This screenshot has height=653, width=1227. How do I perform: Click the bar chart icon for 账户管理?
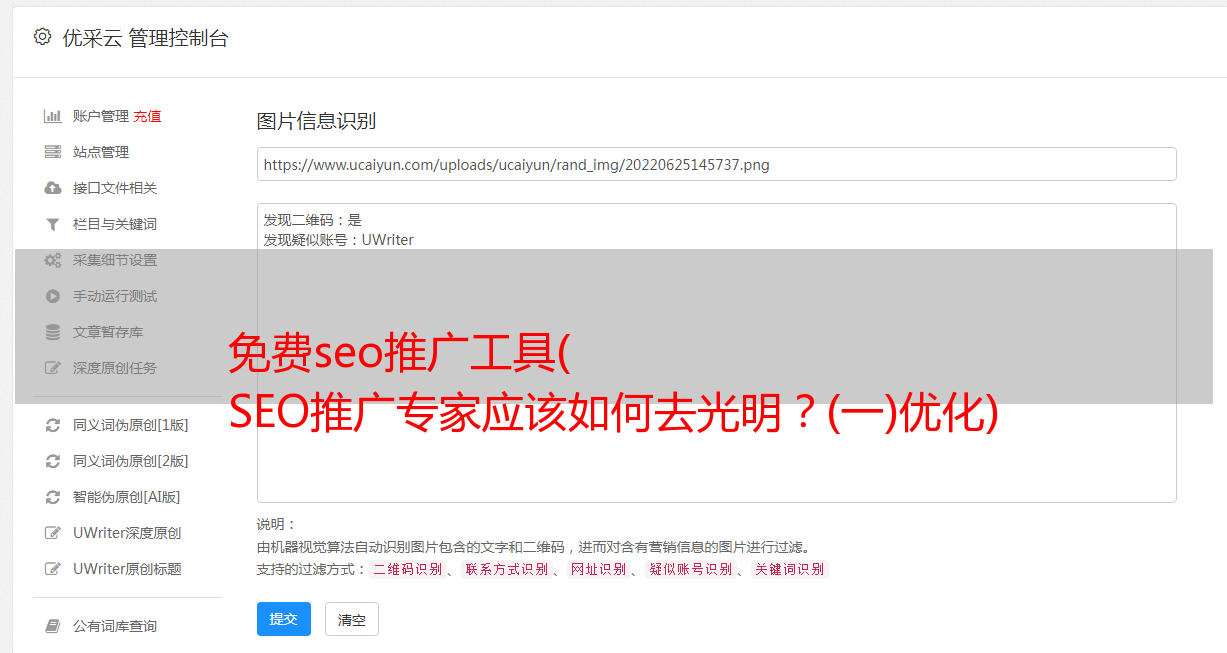(53, 116)
